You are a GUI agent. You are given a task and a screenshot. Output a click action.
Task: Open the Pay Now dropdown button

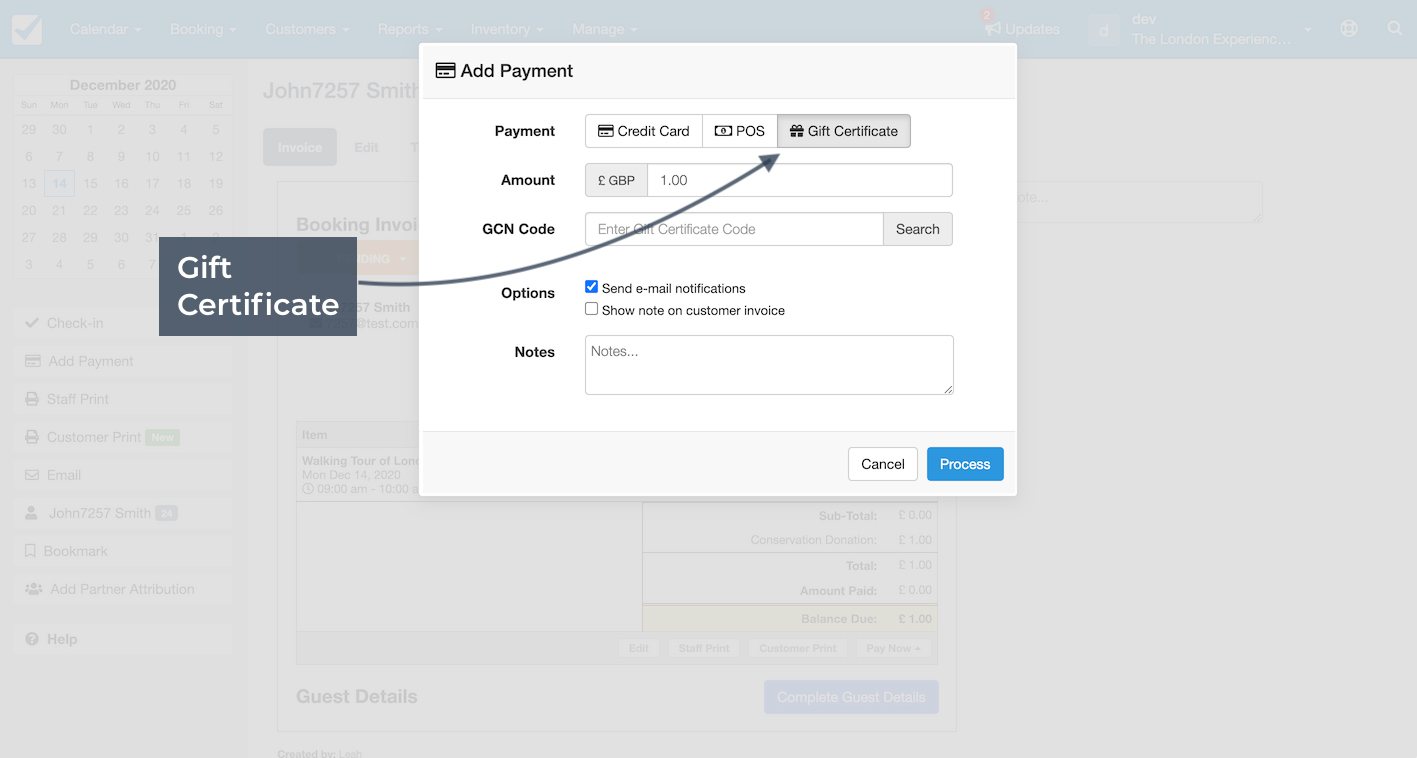point(893,648)
